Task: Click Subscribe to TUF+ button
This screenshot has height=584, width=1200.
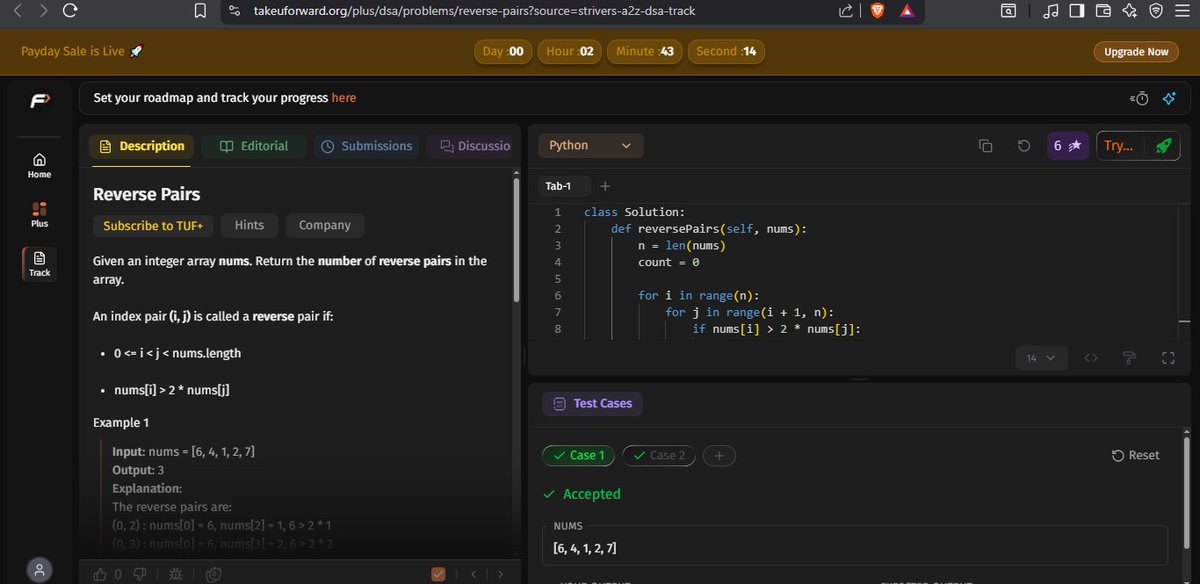Action: click(x=153, y=226)
